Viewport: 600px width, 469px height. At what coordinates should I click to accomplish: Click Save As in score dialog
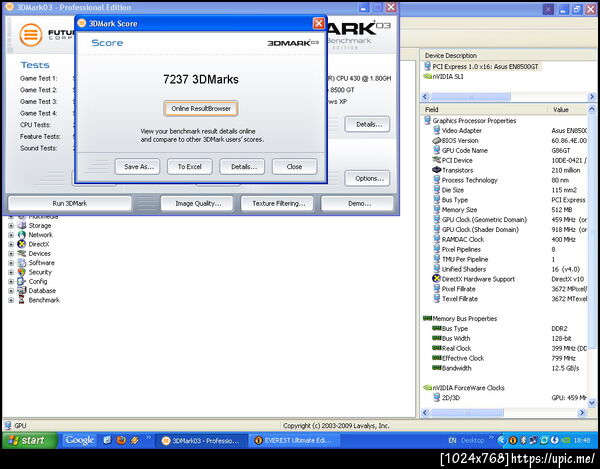coord(137,167)
